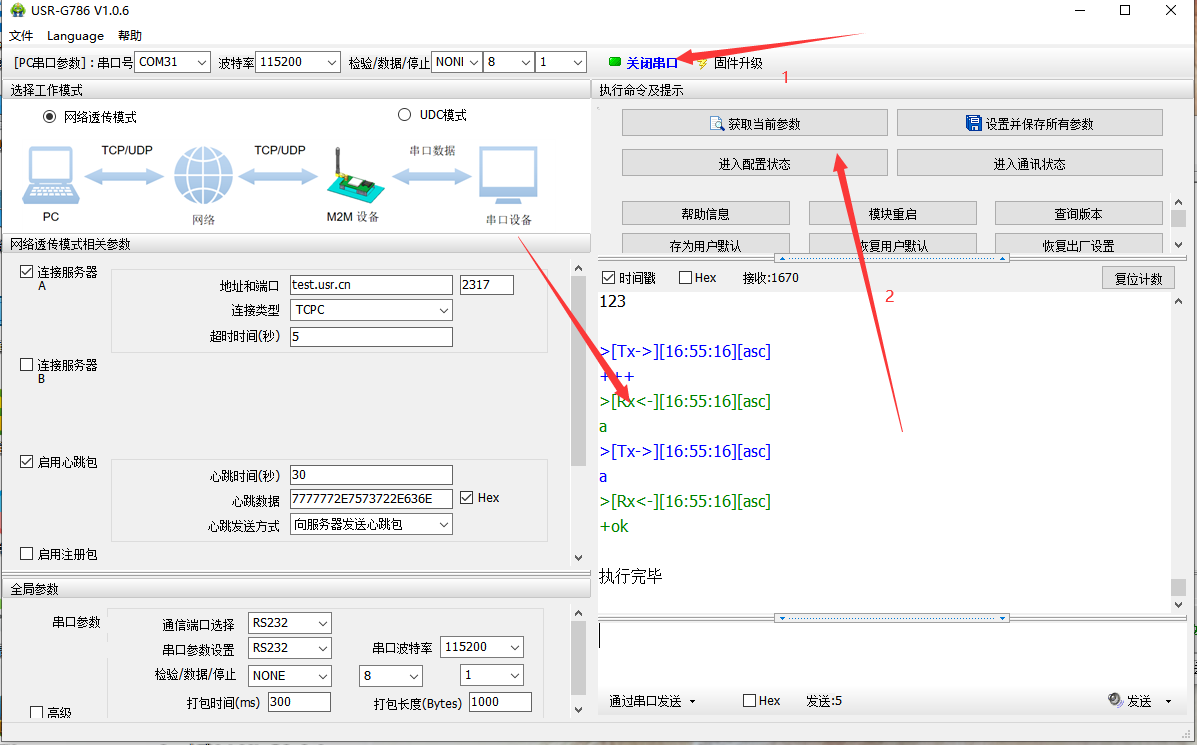Screen dimensions: 1197x745
Task: Open the 文件 menu
Action: 21,36
